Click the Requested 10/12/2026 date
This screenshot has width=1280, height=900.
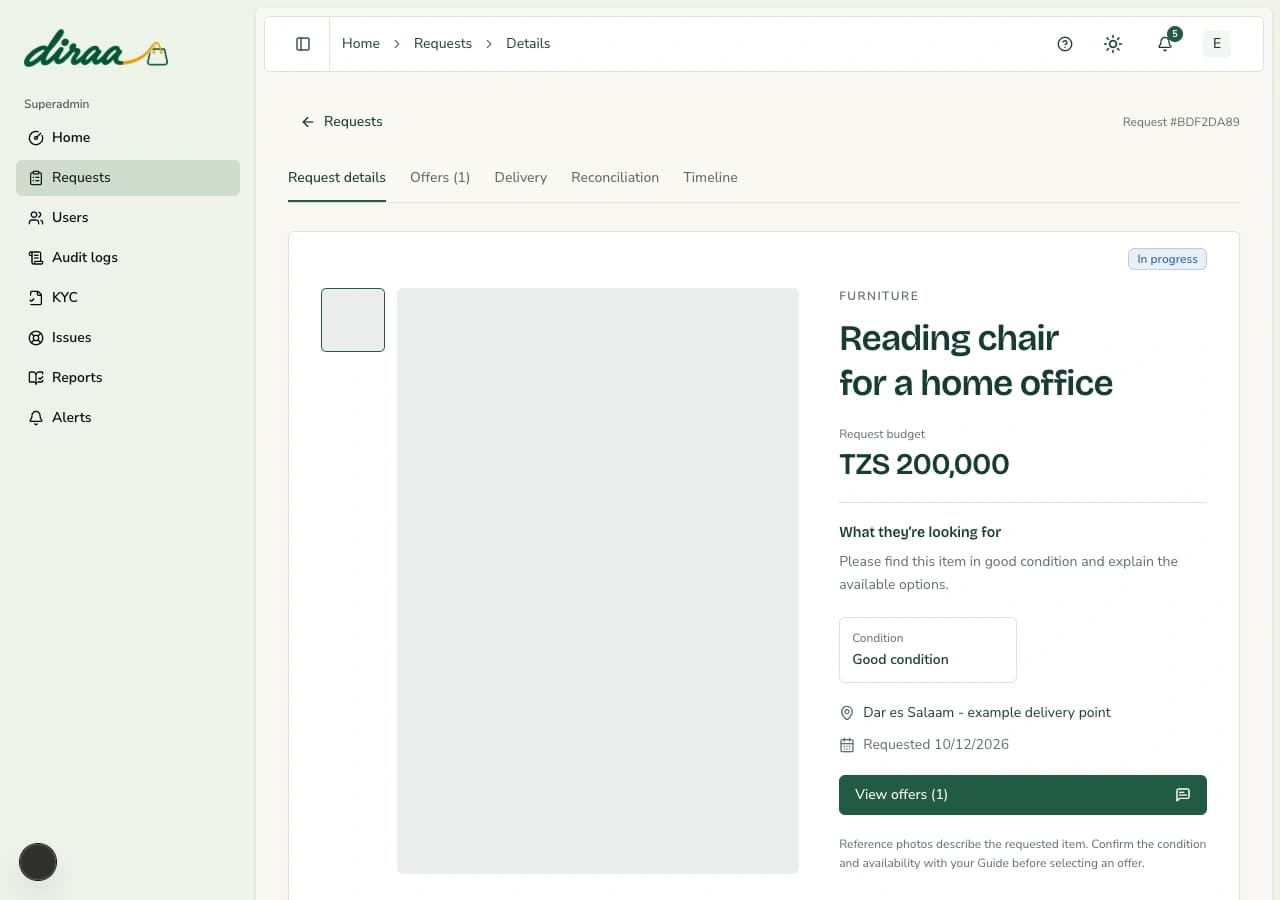point(936,745)
